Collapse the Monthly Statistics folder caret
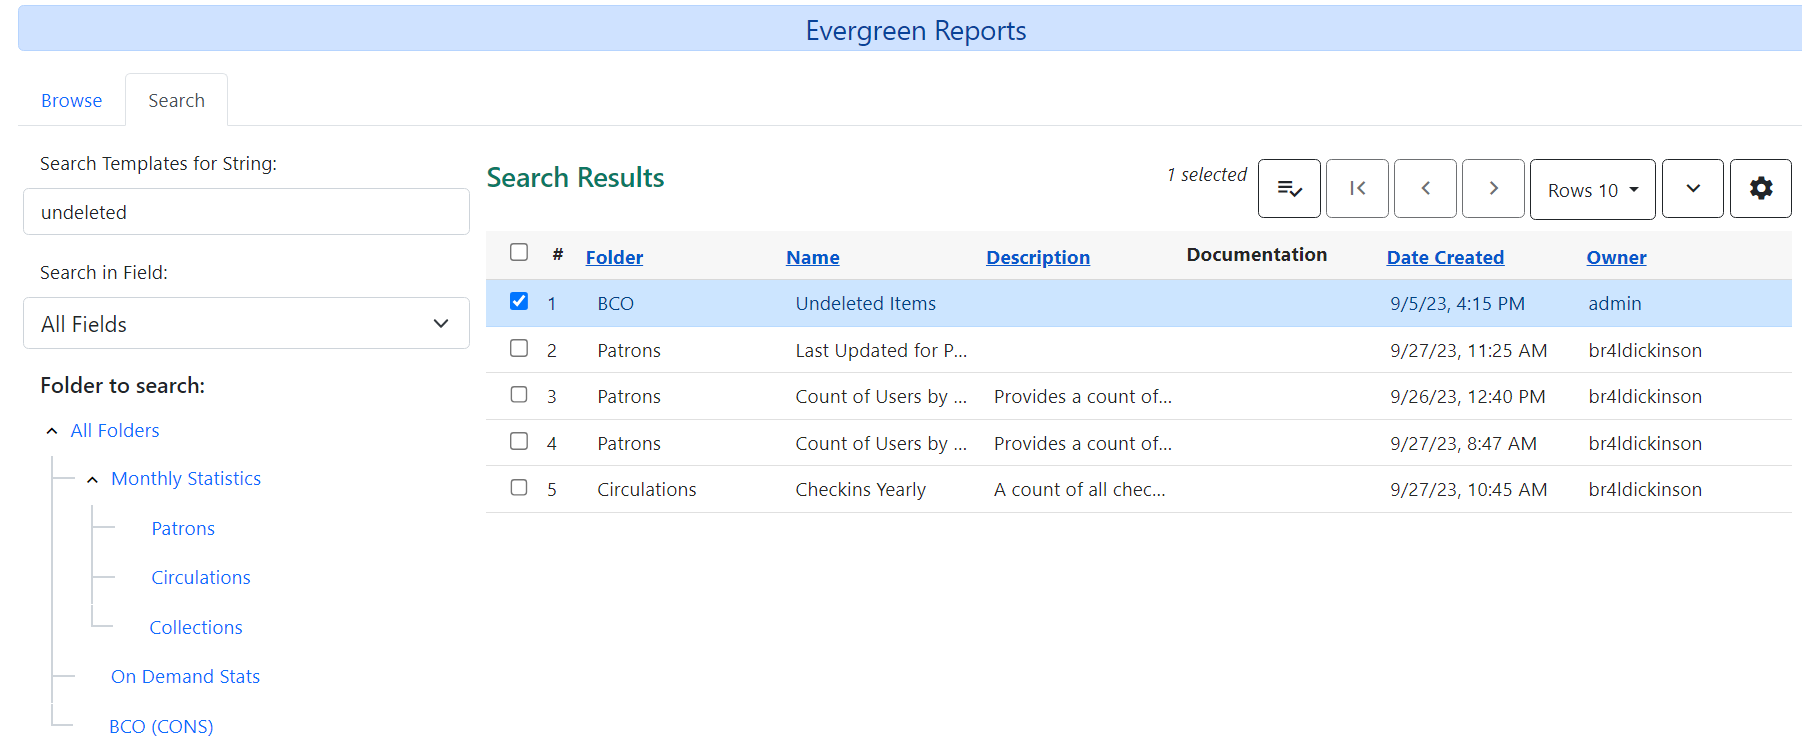Viewport: 1802px width, 756px height. 92,480
